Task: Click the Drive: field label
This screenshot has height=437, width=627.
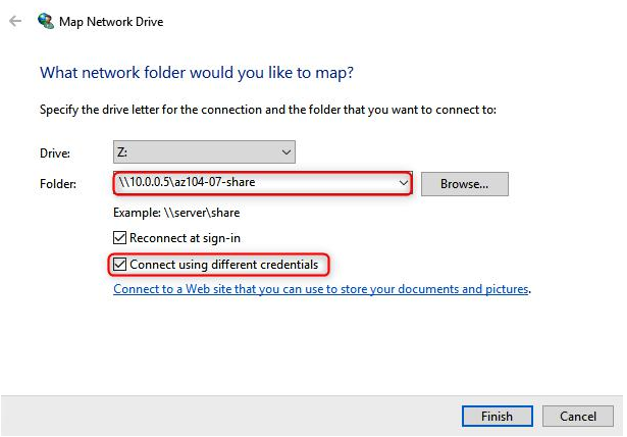Action: (x=55, y=153)
